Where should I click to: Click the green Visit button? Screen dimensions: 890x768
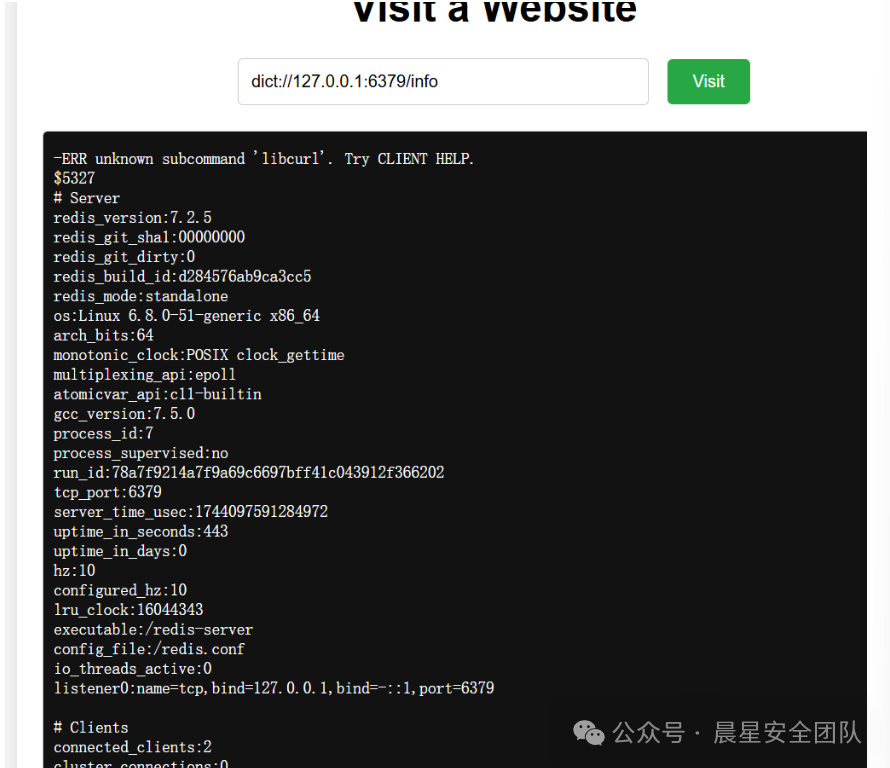pos(708,82)
